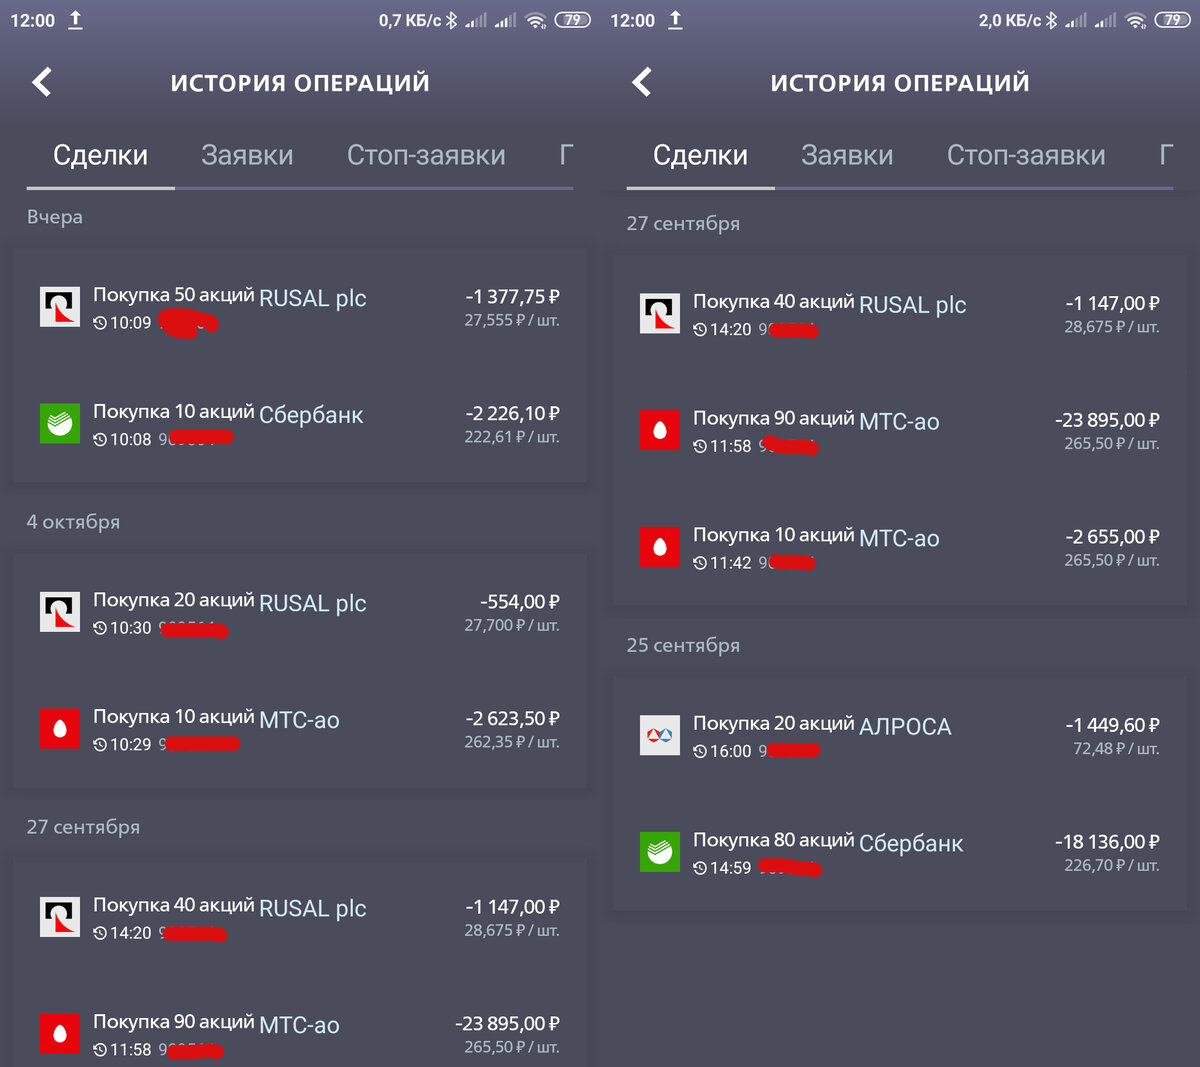
Task: Tap clock icon next to 14:59 time
Action: coord(700,868)
